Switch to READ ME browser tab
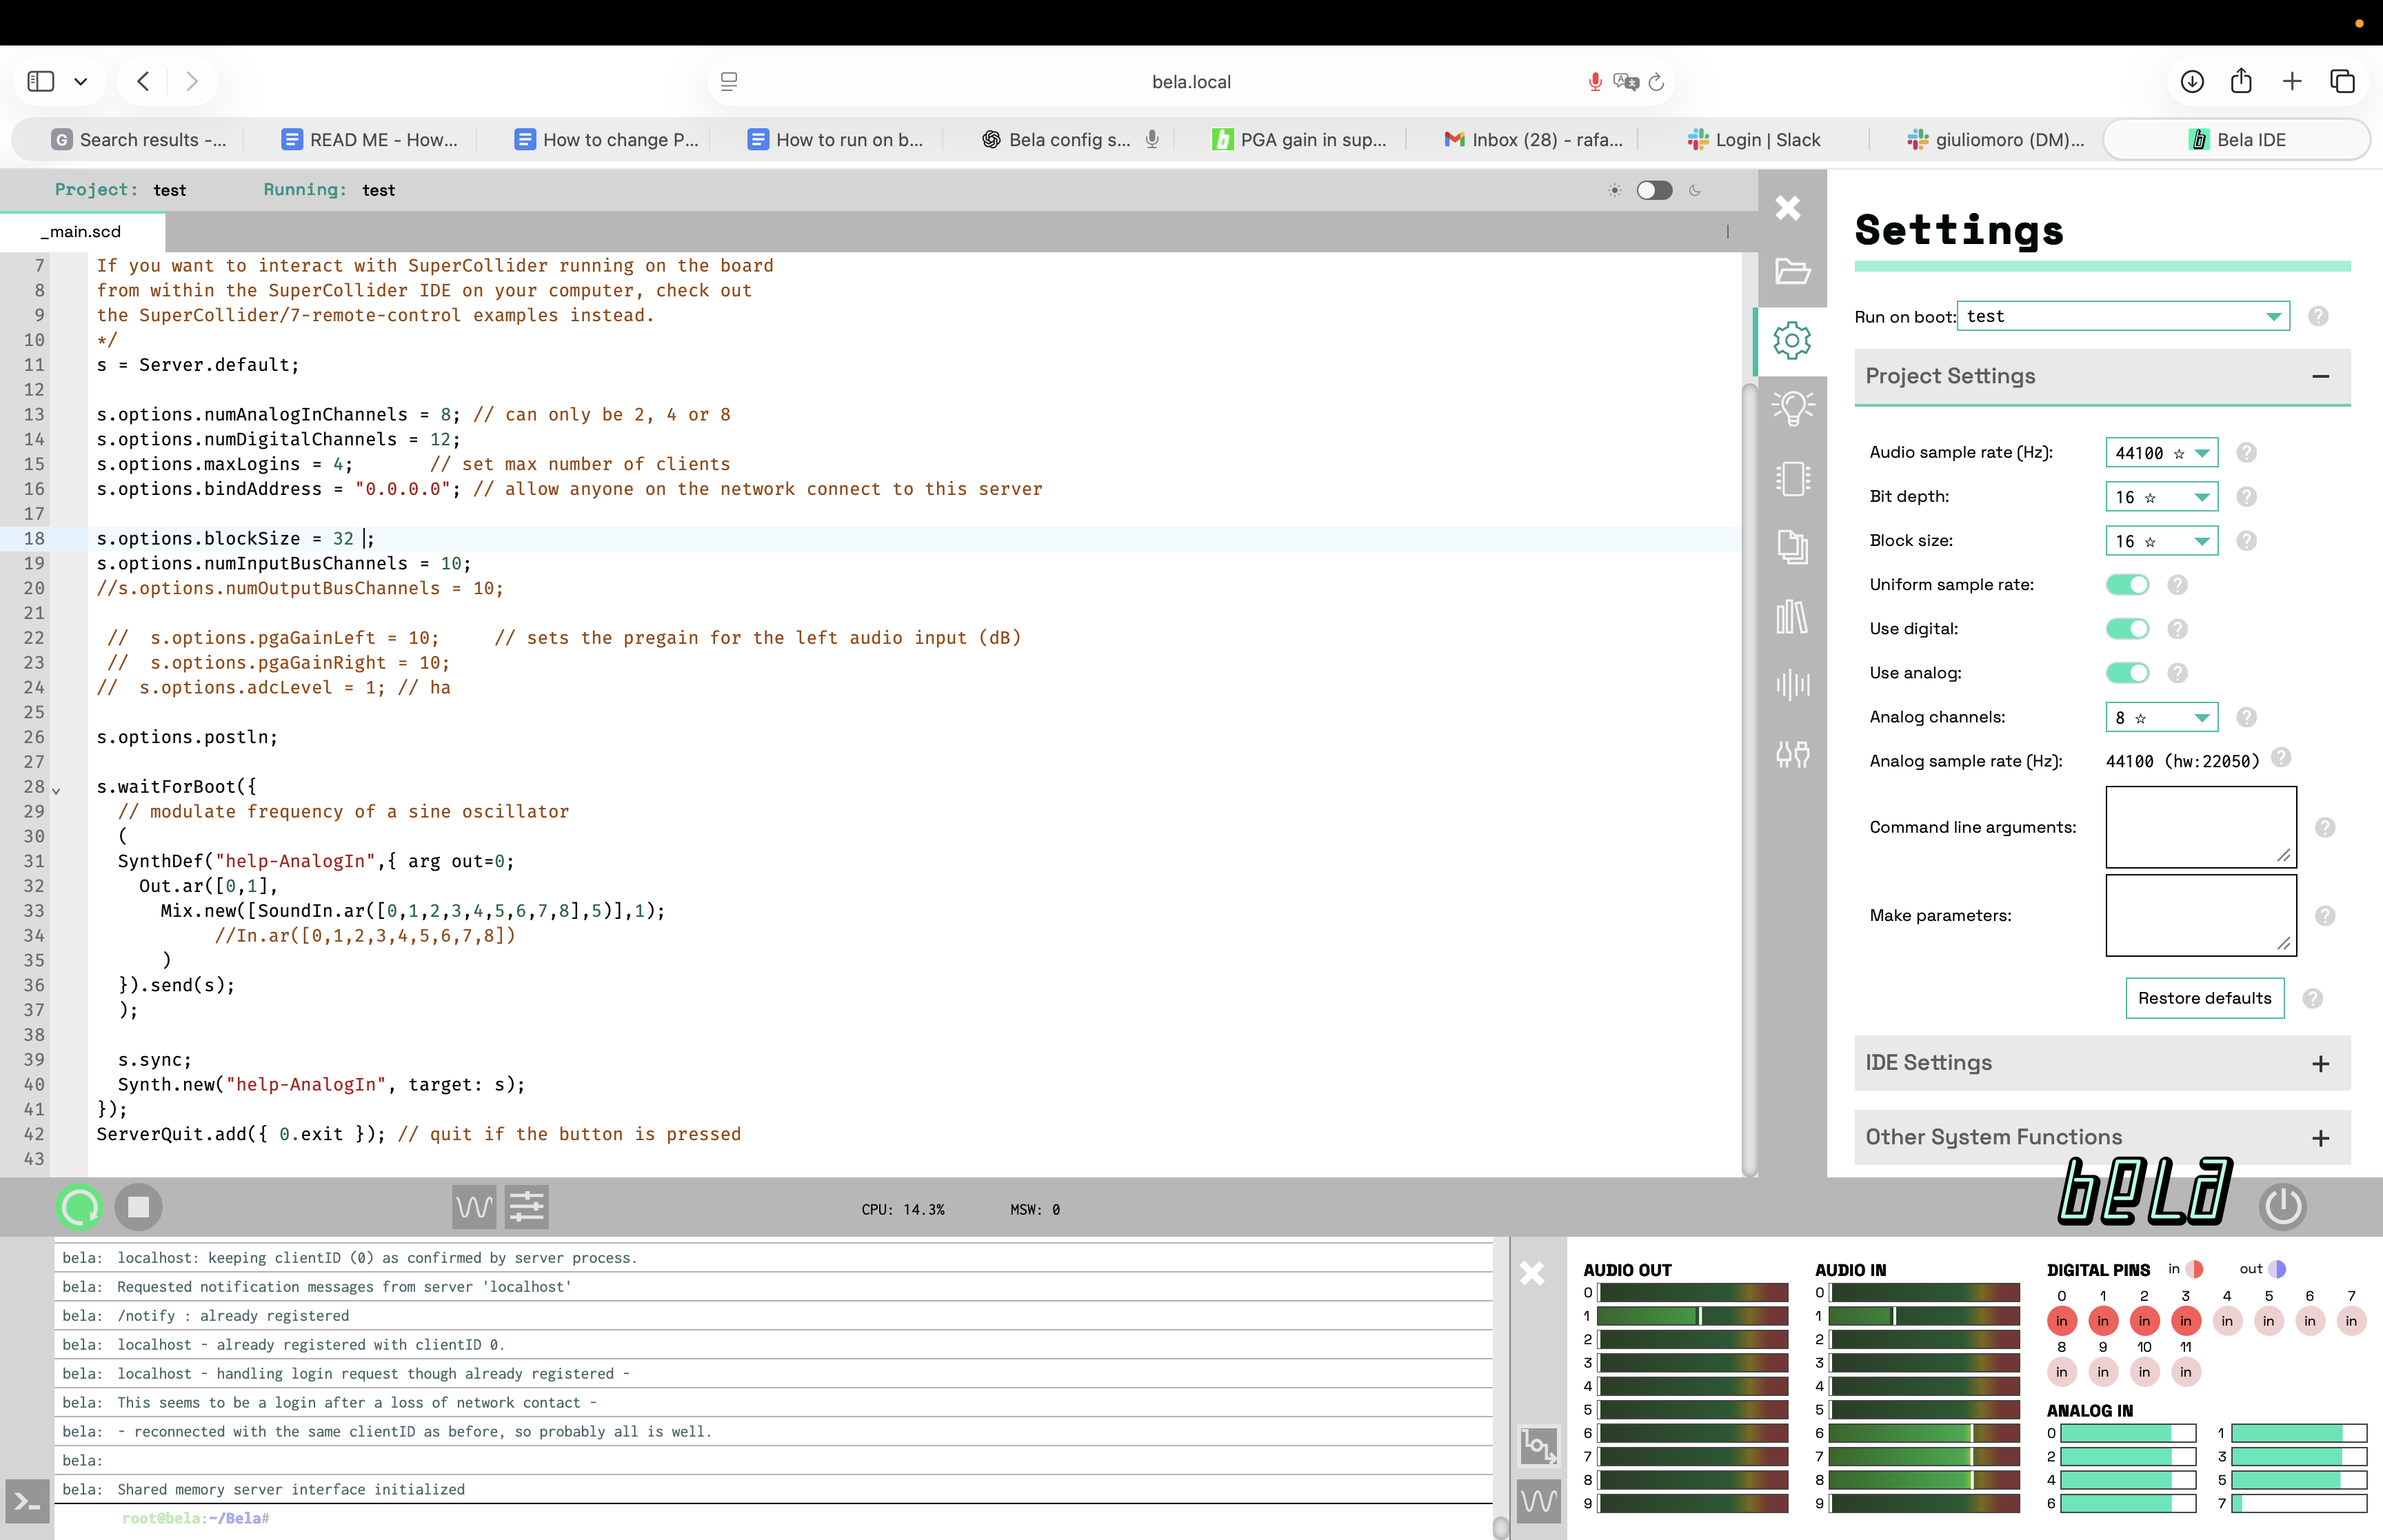This screenshot has height=1540, width=2383. coord(369,140)
